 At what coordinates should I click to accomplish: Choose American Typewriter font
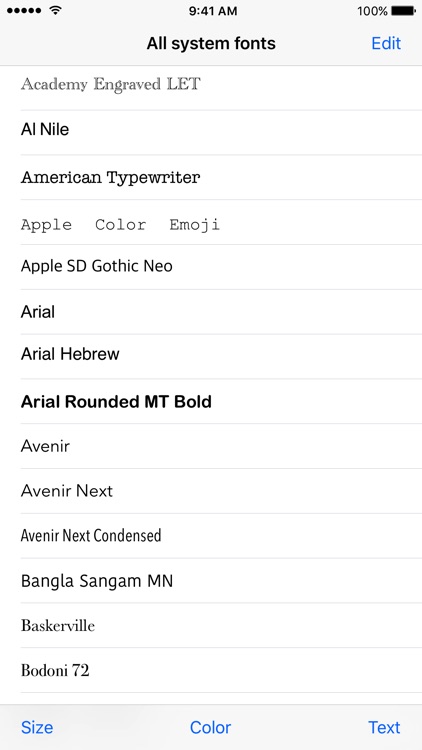(211, 177)
